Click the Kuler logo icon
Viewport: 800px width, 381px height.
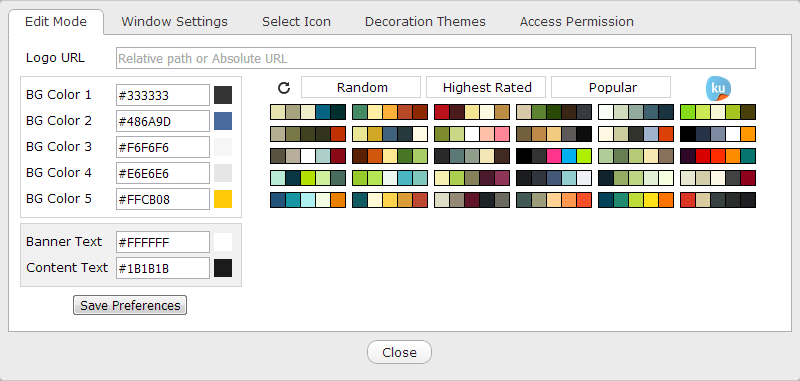718,88
